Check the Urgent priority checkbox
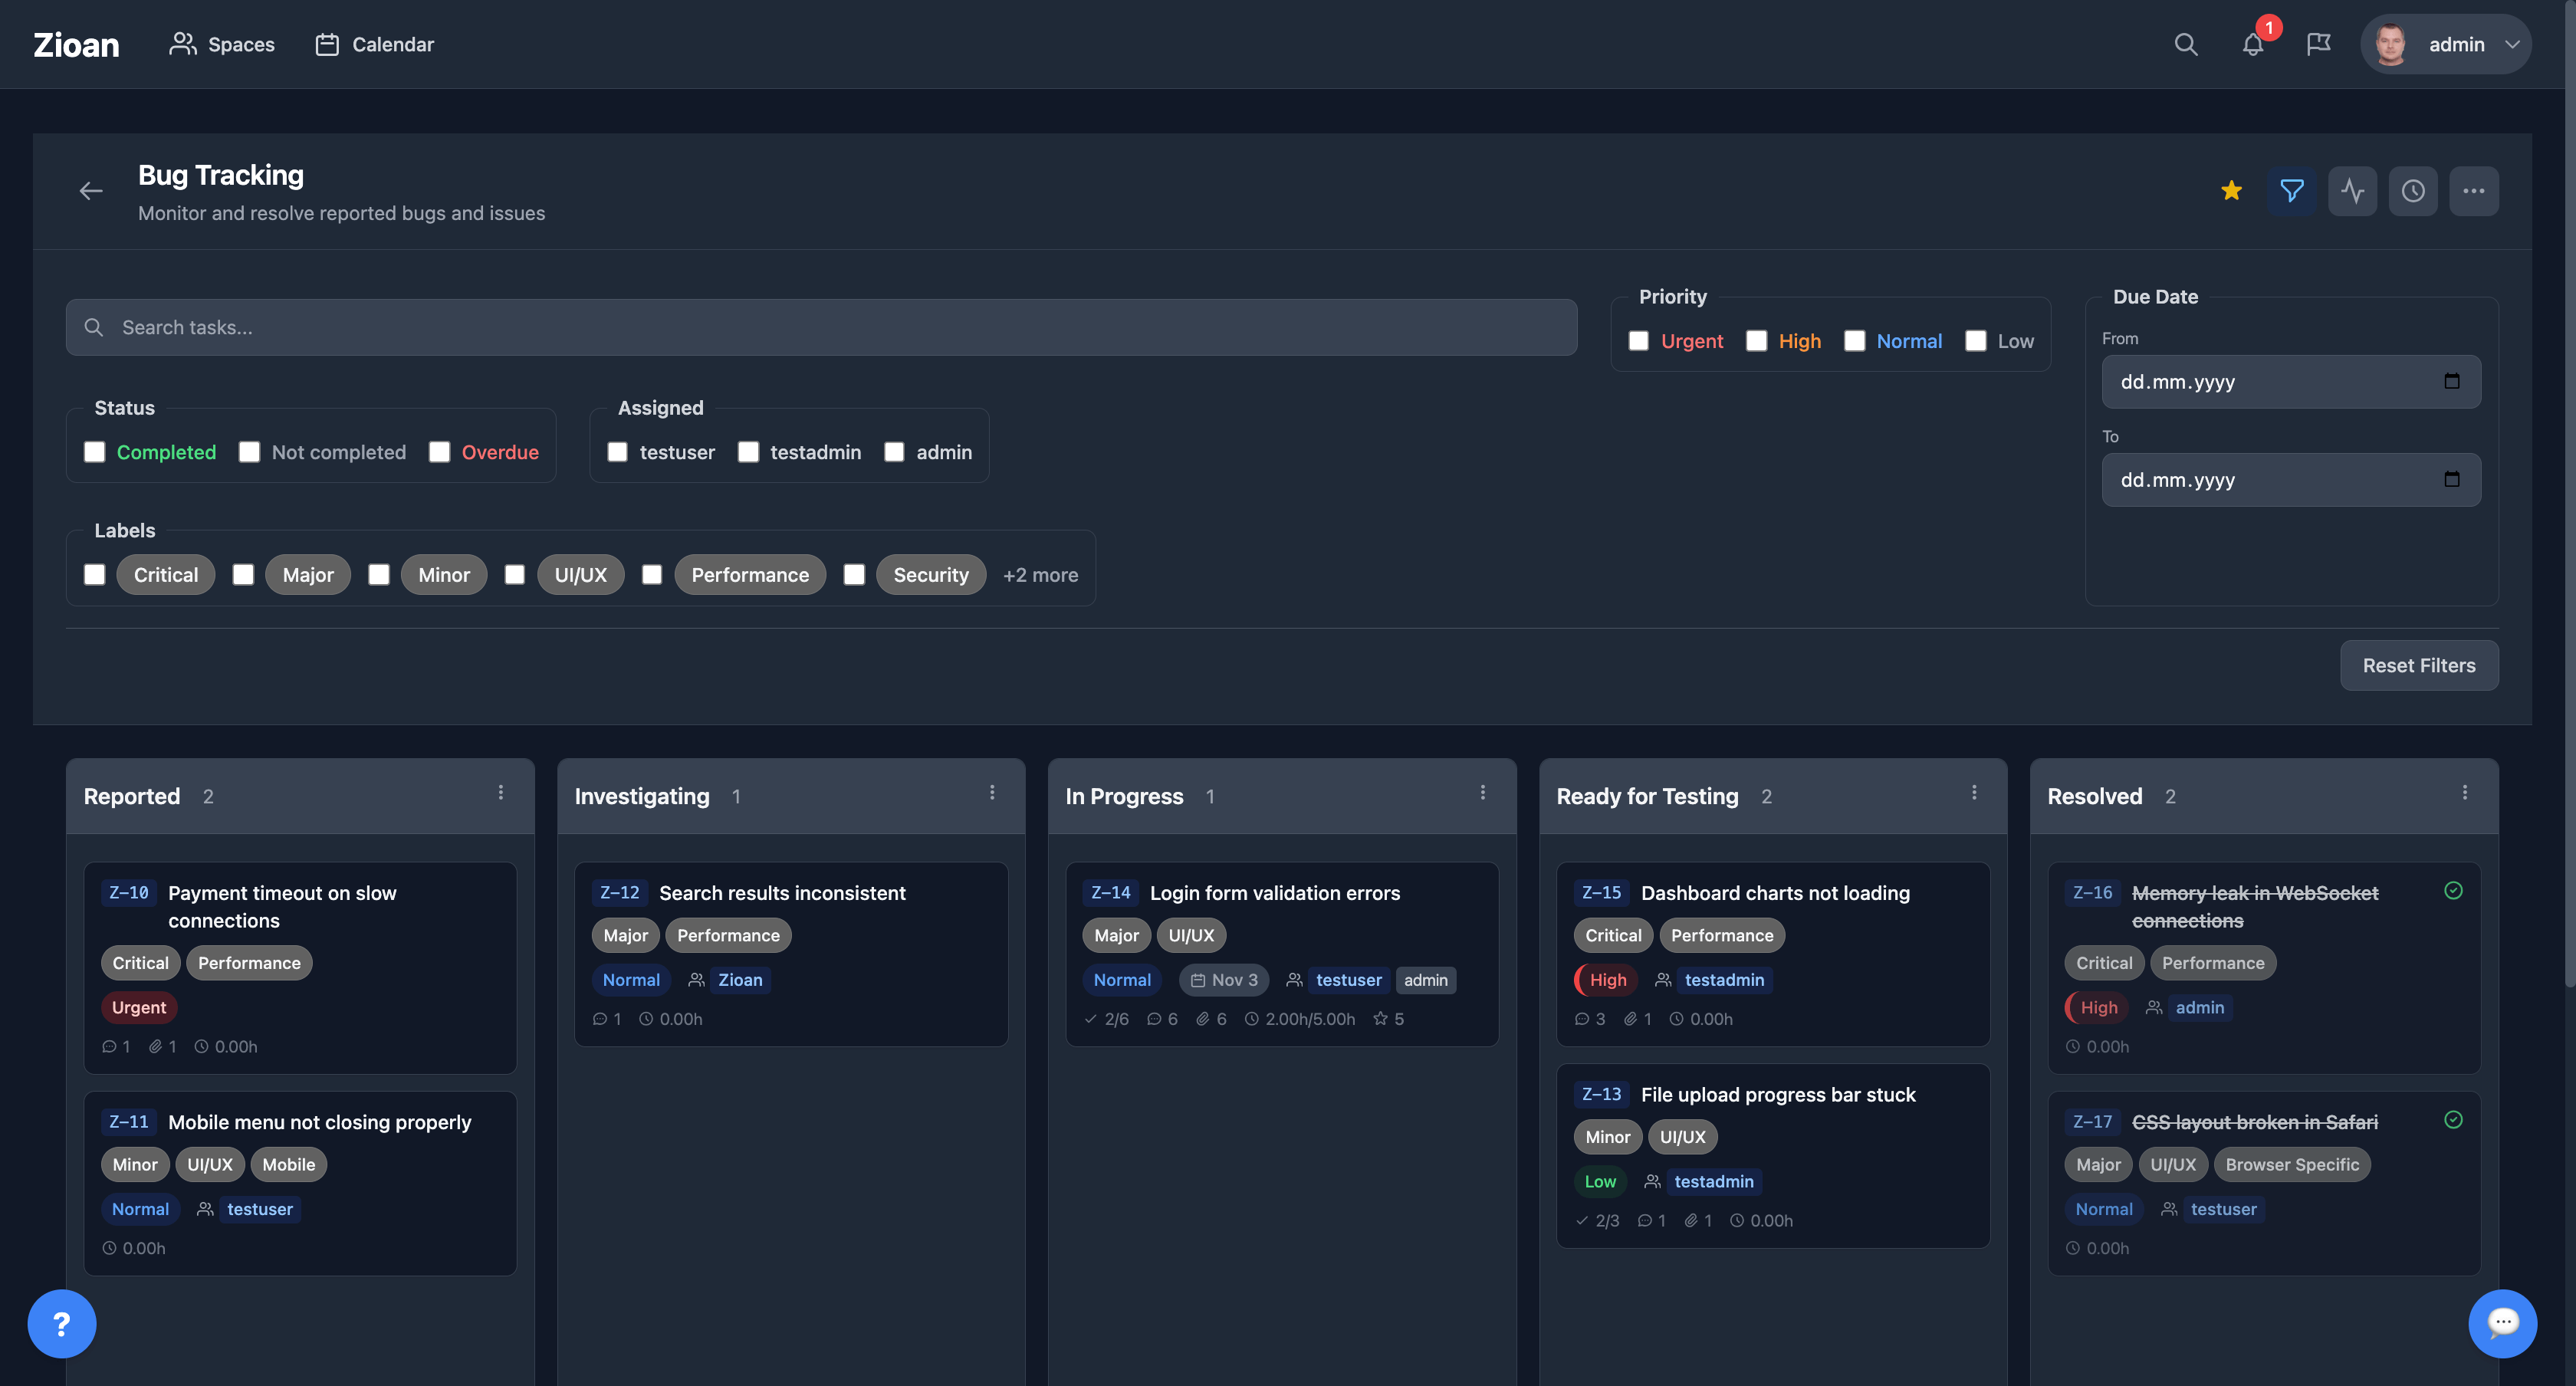Screen dimensions: 2576x1386 1638,341
